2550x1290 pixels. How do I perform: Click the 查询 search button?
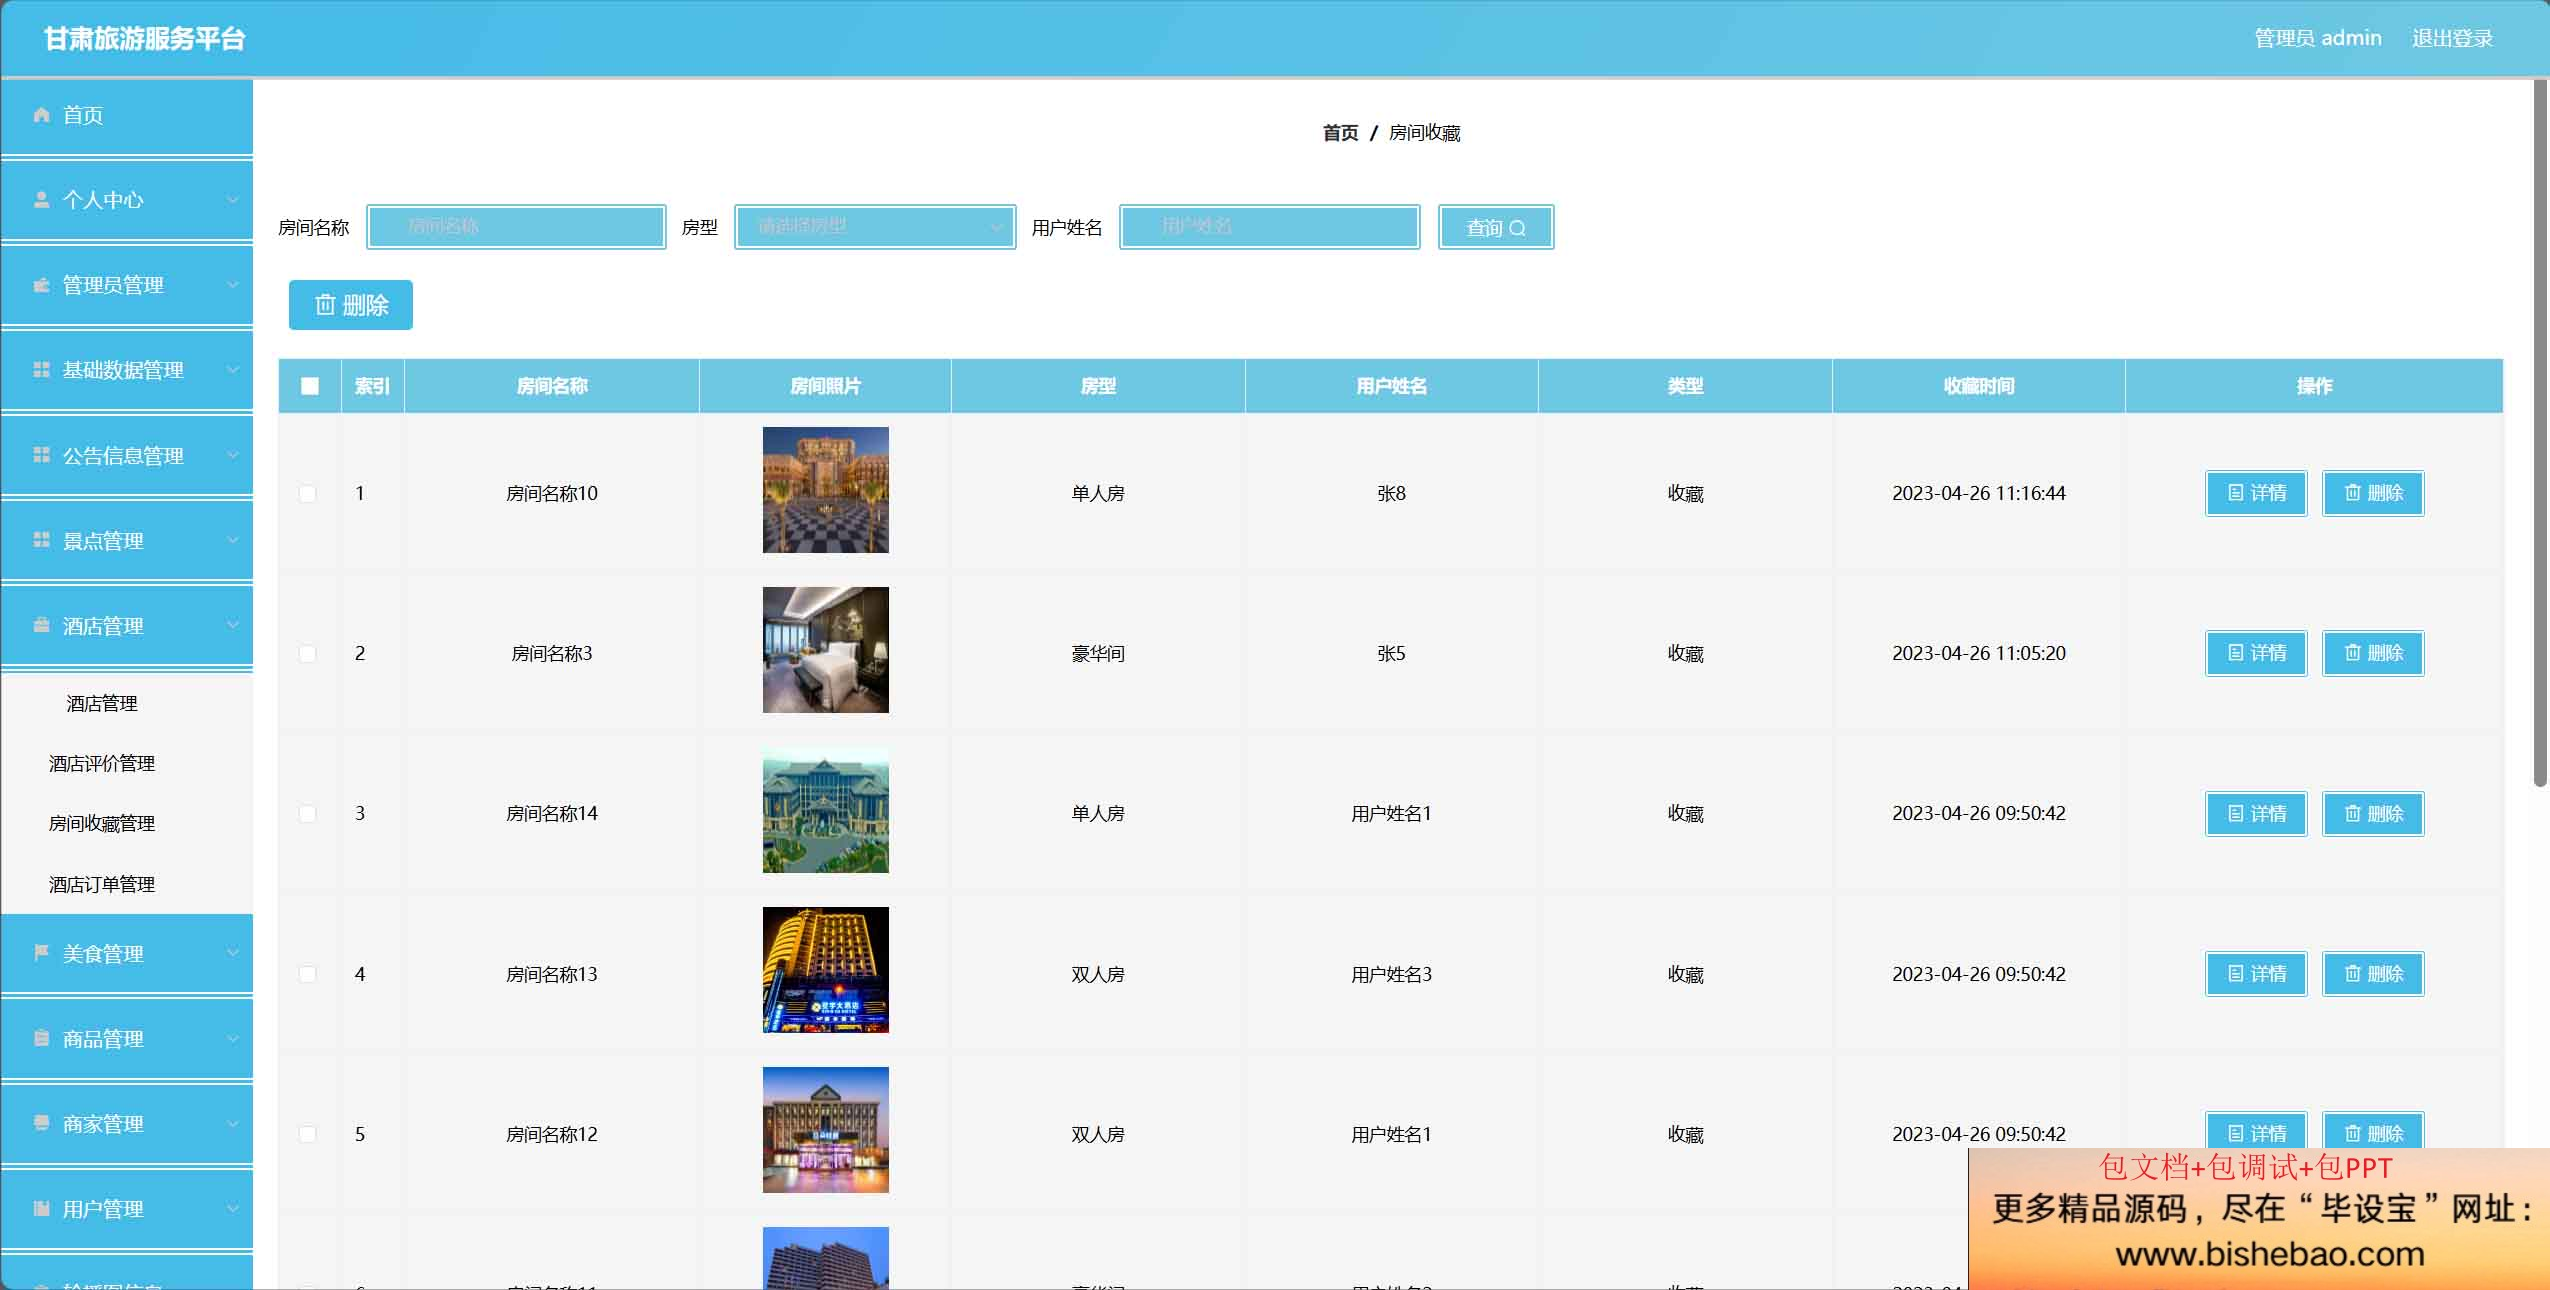[x=1496, y=227]
